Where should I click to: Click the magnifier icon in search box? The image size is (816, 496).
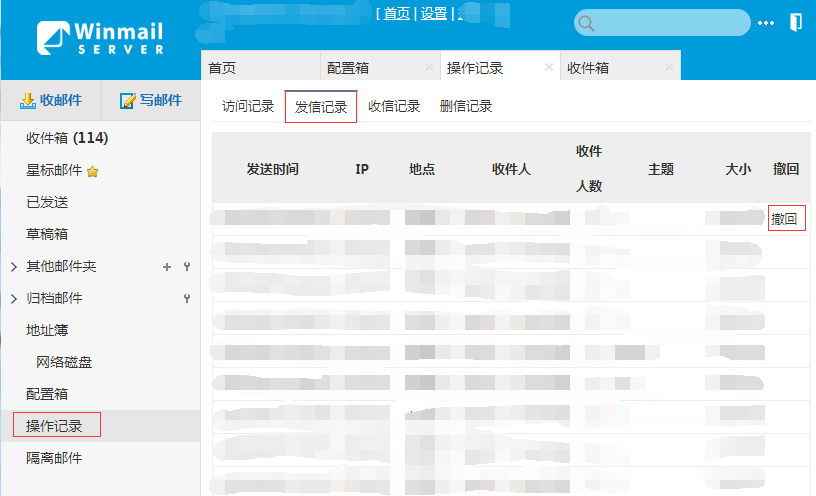(x=586, y=23)
